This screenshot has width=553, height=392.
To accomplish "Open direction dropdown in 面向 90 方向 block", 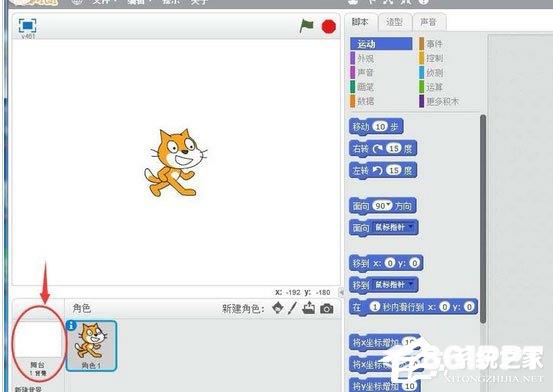I will [x=388, y=205].
